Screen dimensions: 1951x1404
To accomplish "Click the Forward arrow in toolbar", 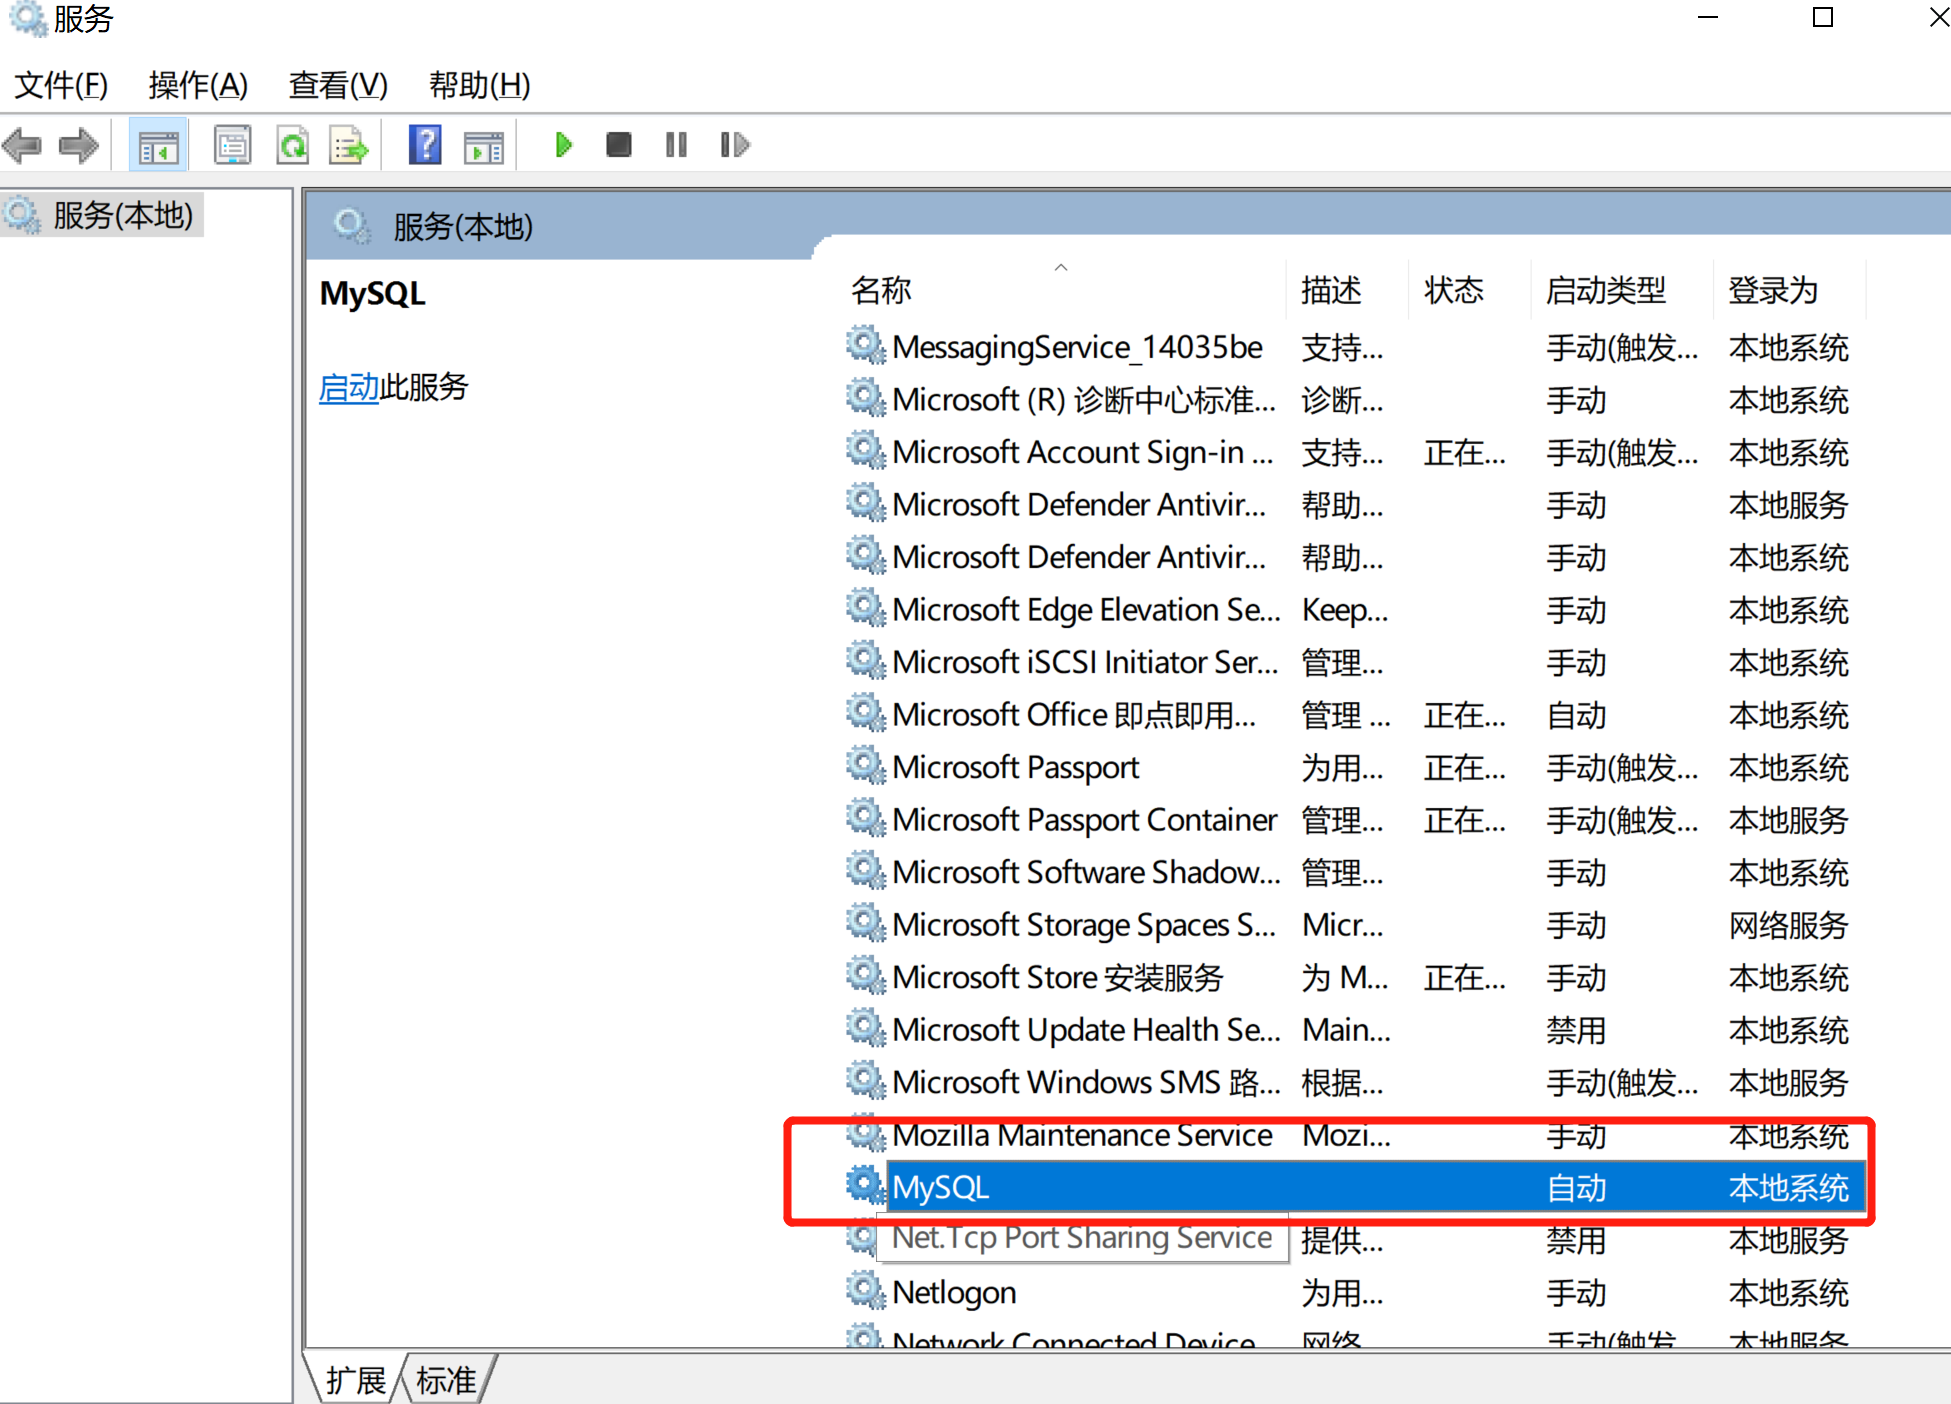I will 78,146.
